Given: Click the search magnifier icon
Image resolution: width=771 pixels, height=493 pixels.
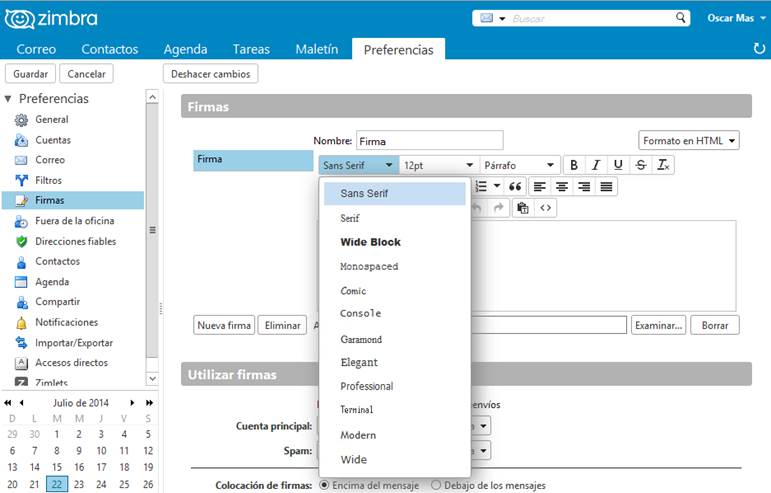Looking at the screenshot, I should pos(681,18).
